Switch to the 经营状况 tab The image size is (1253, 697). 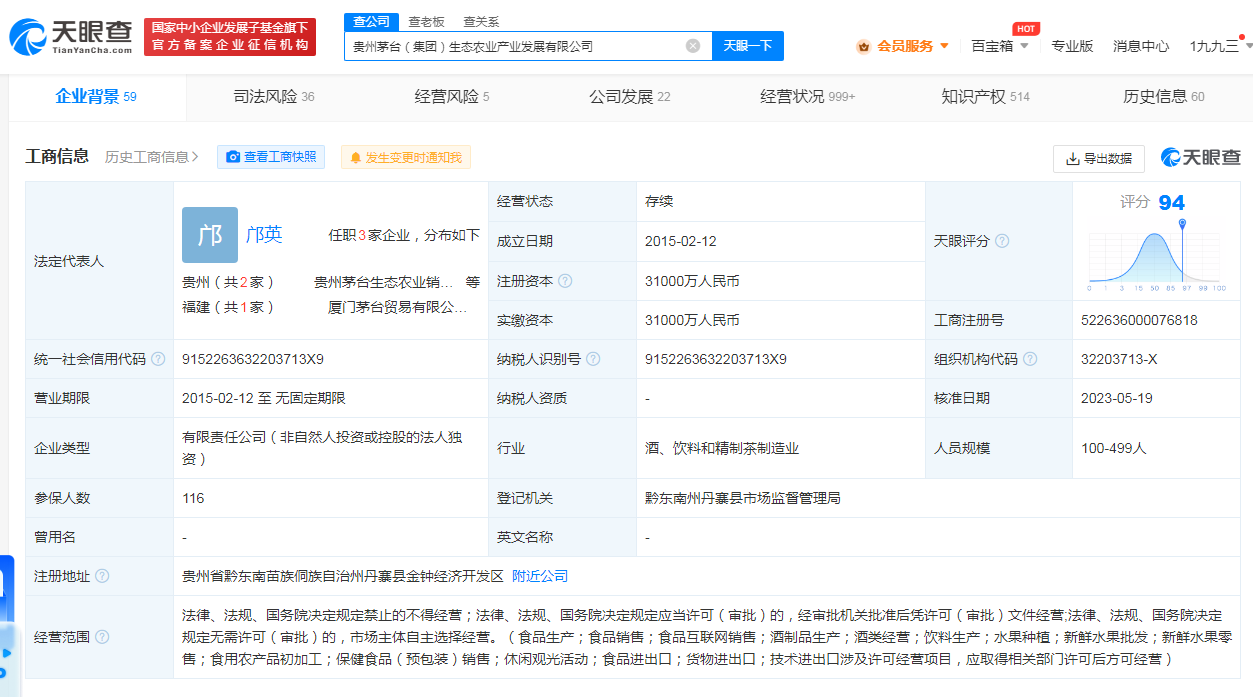coord(807,97)
